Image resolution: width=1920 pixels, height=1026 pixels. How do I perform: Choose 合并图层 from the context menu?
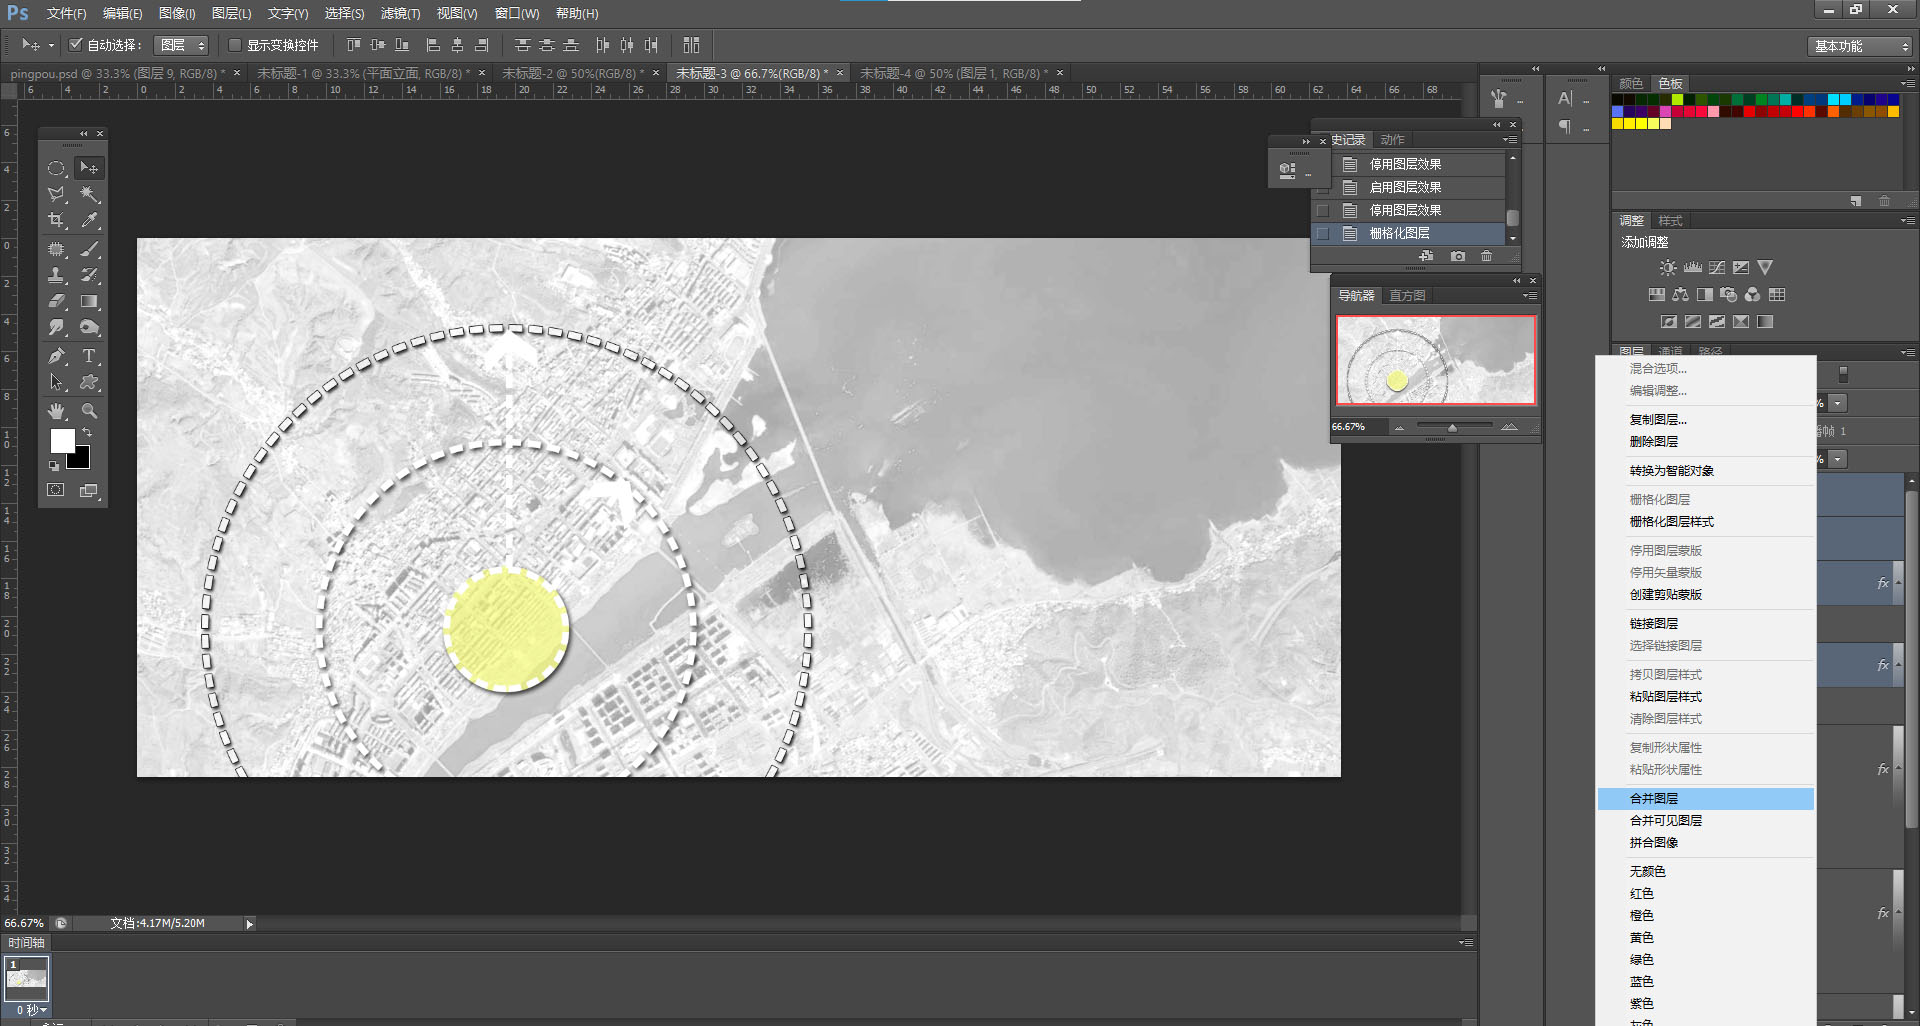coord(1654,798)
